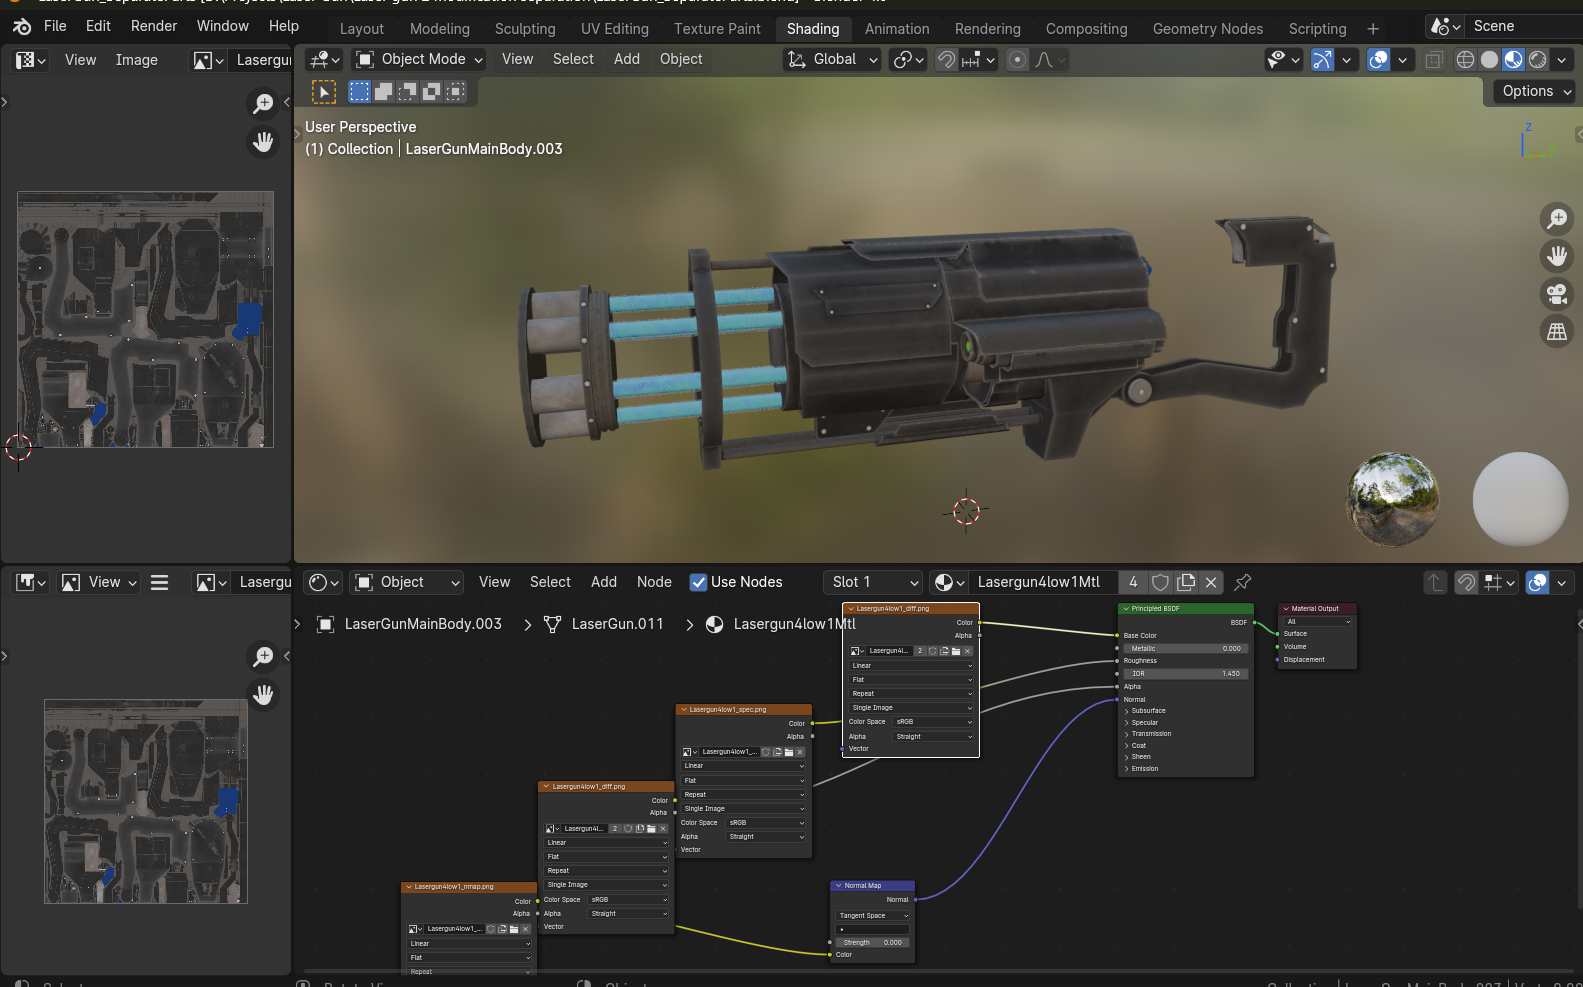The image size is (1583, 987).
Task: Select the tweak/select box tool icon in 3D viewport
Action: click(x=324, y=93)
